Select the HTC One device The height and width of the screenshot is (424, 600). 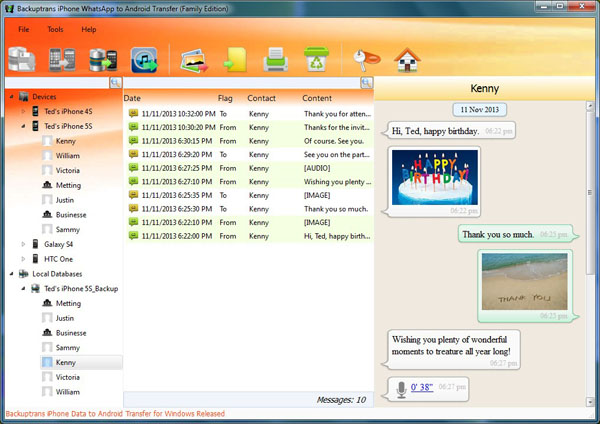58,259
